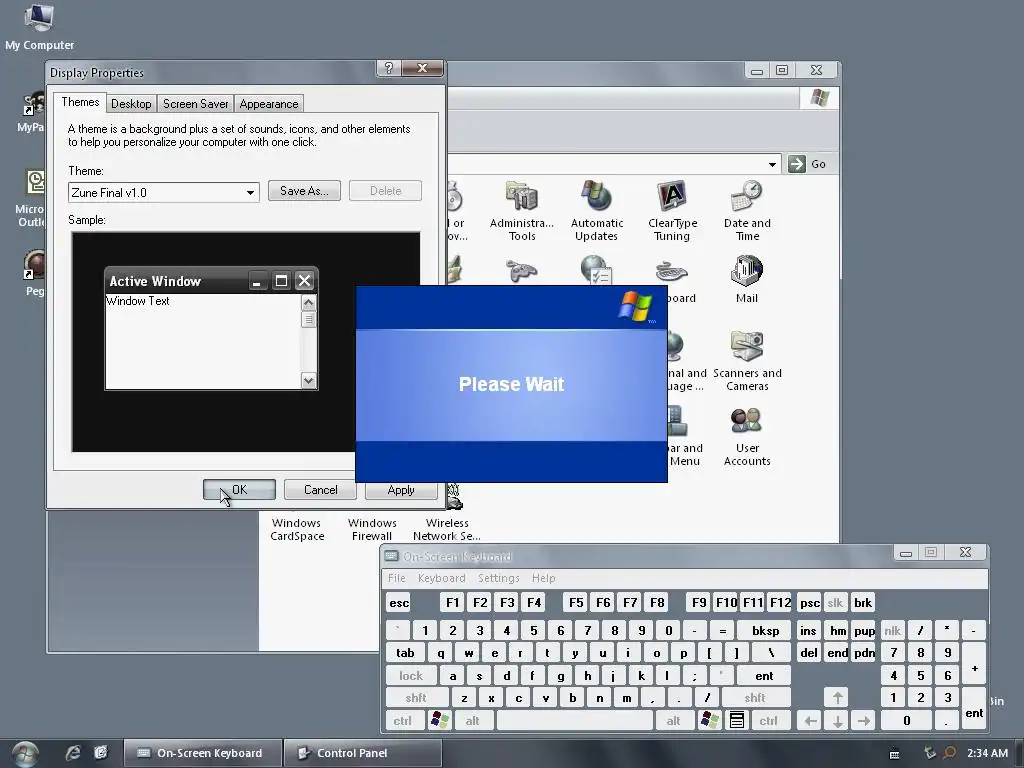Click the keyboard tray icon
This screenshot has height=768, width=1024.
[x=895, y=754]
